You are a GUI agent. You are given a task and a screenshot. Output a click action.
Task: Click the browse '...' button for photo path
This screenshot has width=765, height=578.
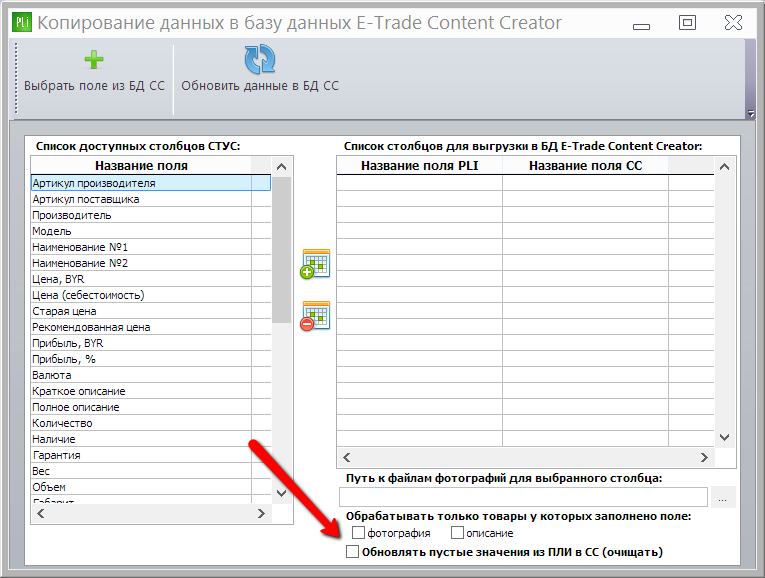pyautogui.click(x=723, y=497)
